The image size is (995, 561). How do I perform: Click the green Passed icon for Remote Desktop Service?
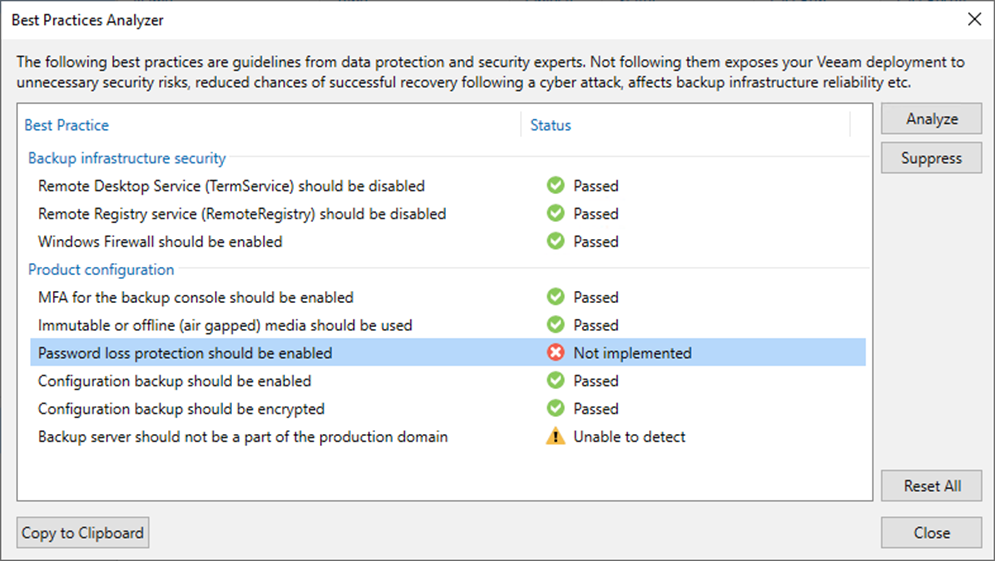(x=555, y=185)
